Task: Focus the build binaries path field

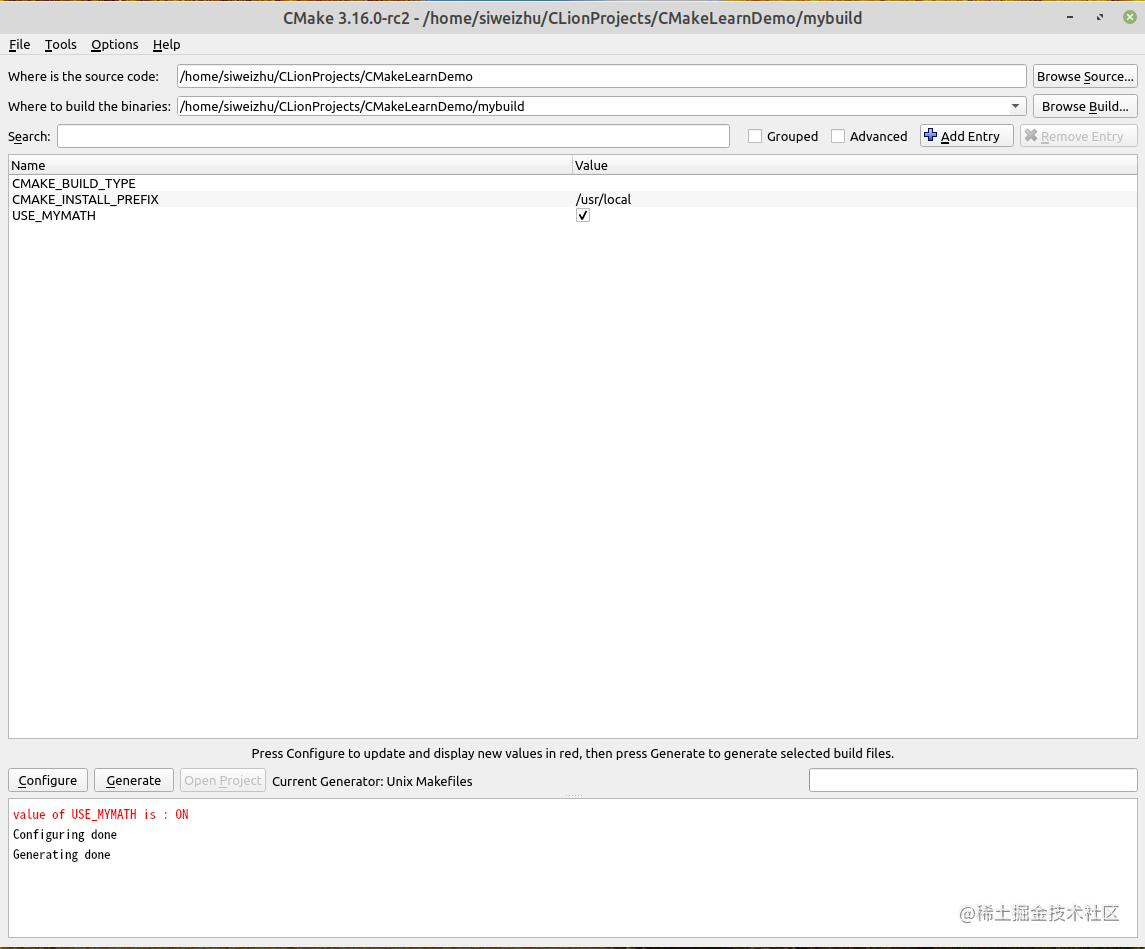Action: click(x=593, y=107)
